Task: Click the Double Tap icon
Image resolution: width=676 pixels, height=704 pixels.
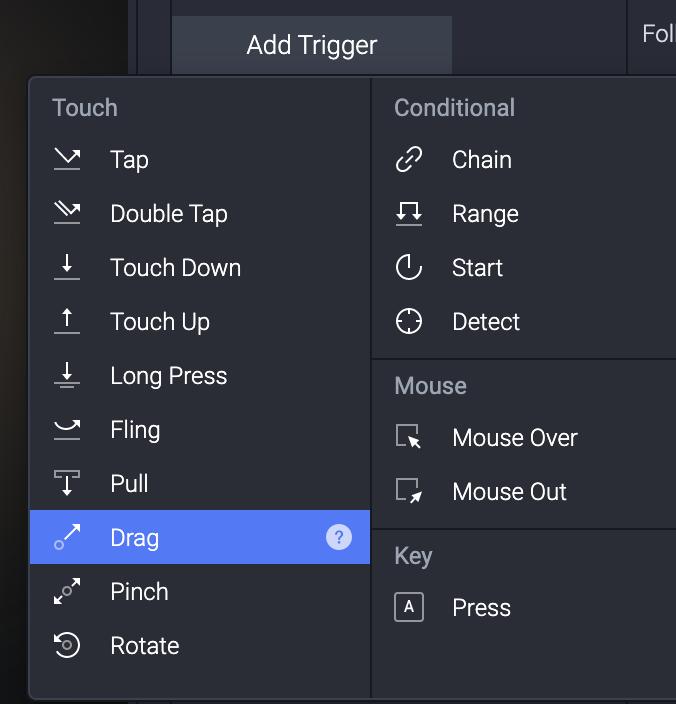Action: tap(67, 214)
